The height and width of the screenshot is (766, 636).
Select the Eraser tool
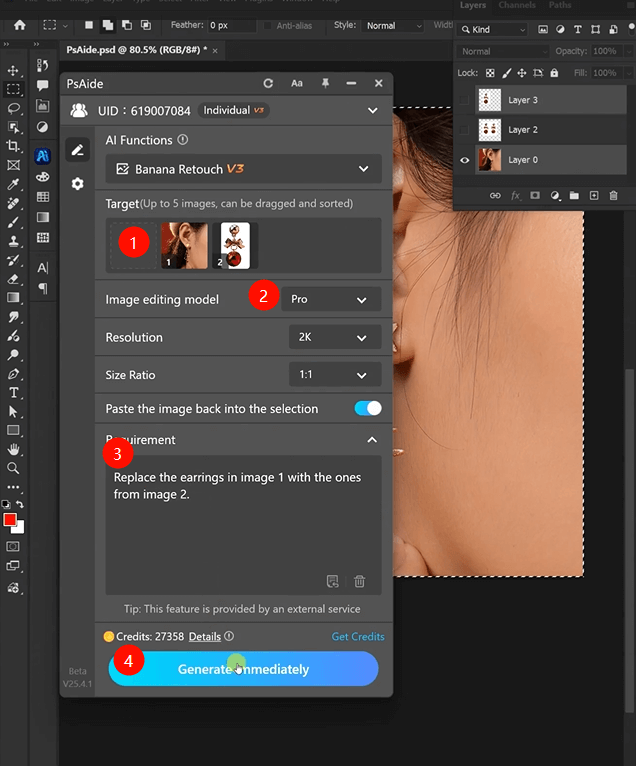[13, 279]
